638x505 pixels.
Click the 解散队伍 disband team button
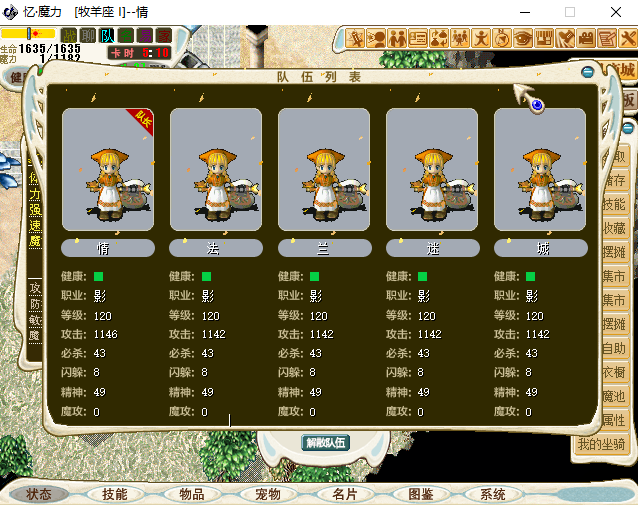[325, 442]
